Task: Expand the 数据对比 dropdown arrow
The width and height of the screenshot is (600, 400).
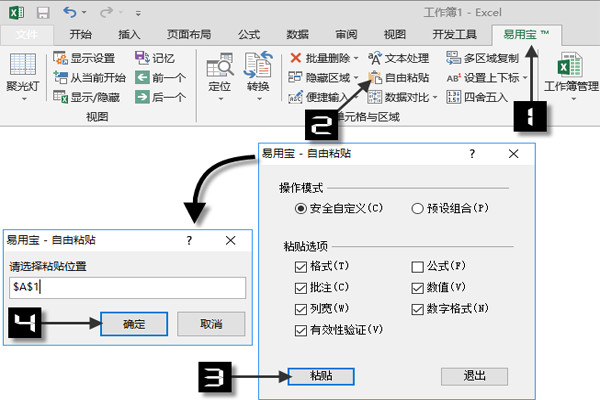Action: [435, 98]
